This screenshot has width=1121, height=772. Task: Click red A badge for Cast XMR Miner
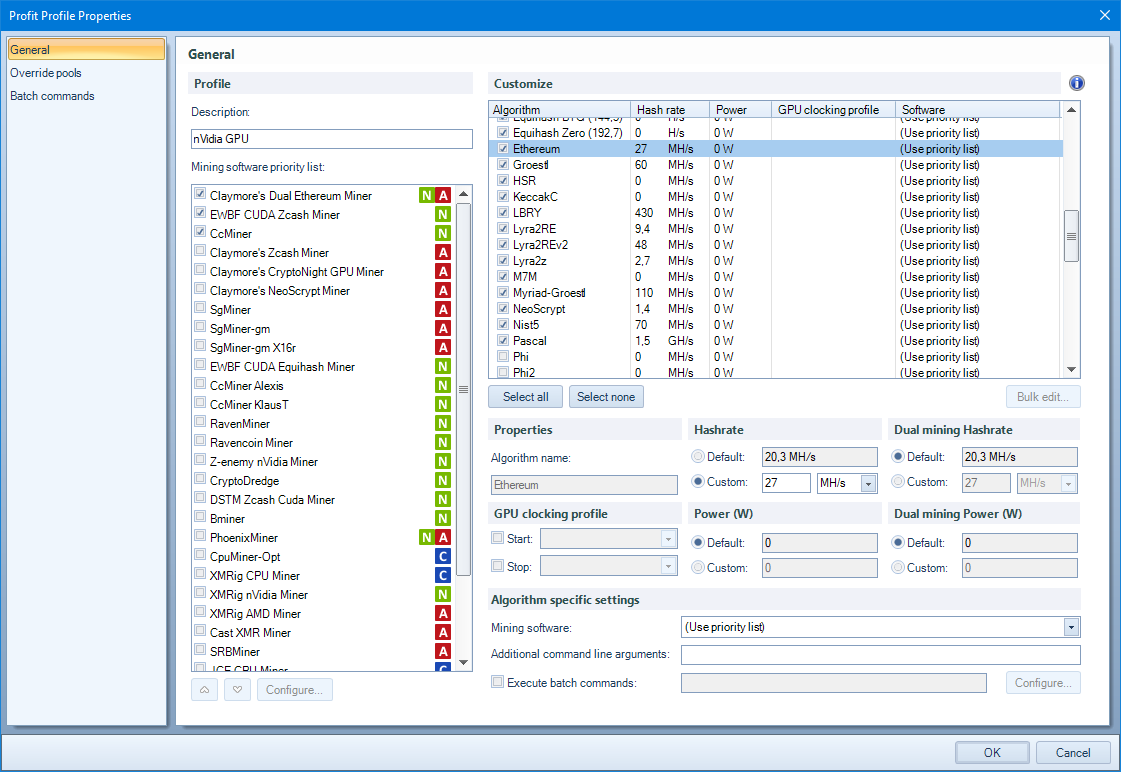point(443,633)
